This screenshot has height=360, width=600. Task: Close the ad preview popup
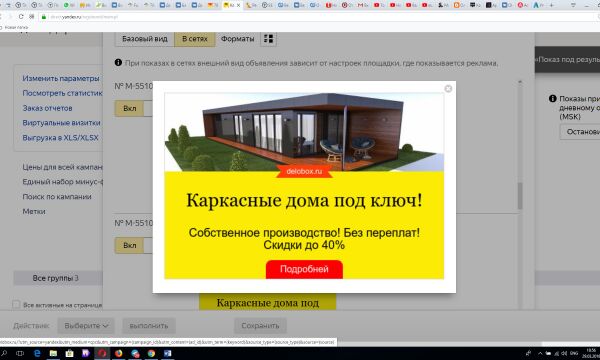448,89
